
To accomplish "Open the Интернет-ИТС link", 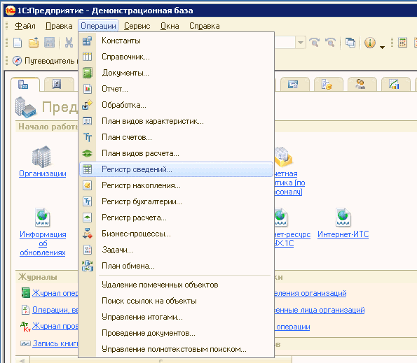I will click(343, 234).
